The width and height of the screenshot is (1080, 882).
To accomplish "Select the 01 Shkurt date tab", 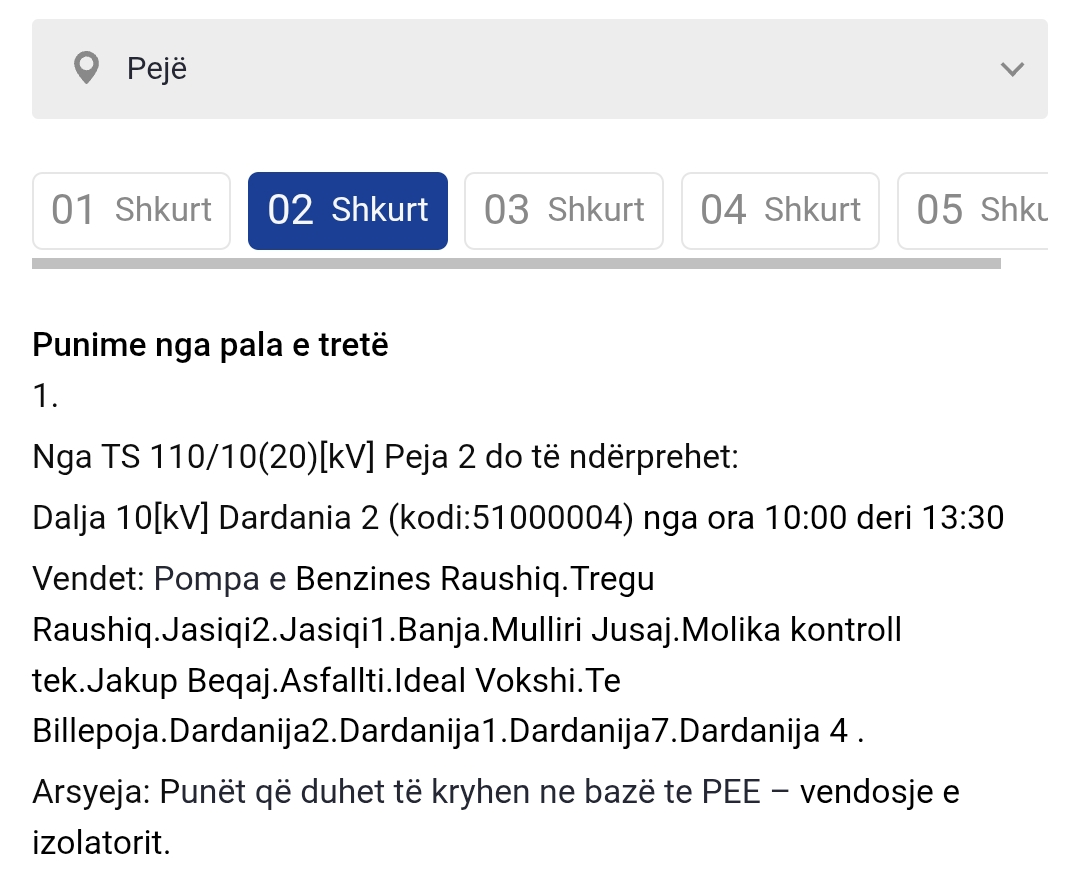I will pos(132,210).
